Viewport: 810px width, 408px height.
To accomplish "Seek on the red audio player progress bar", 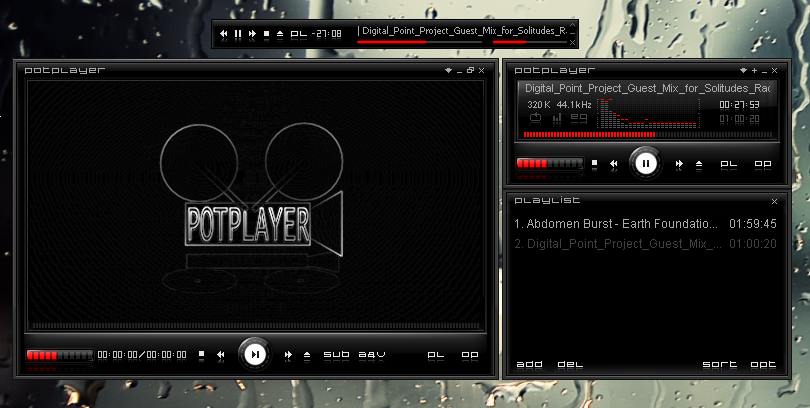I will pyautogui.click(x=648, y=135).
